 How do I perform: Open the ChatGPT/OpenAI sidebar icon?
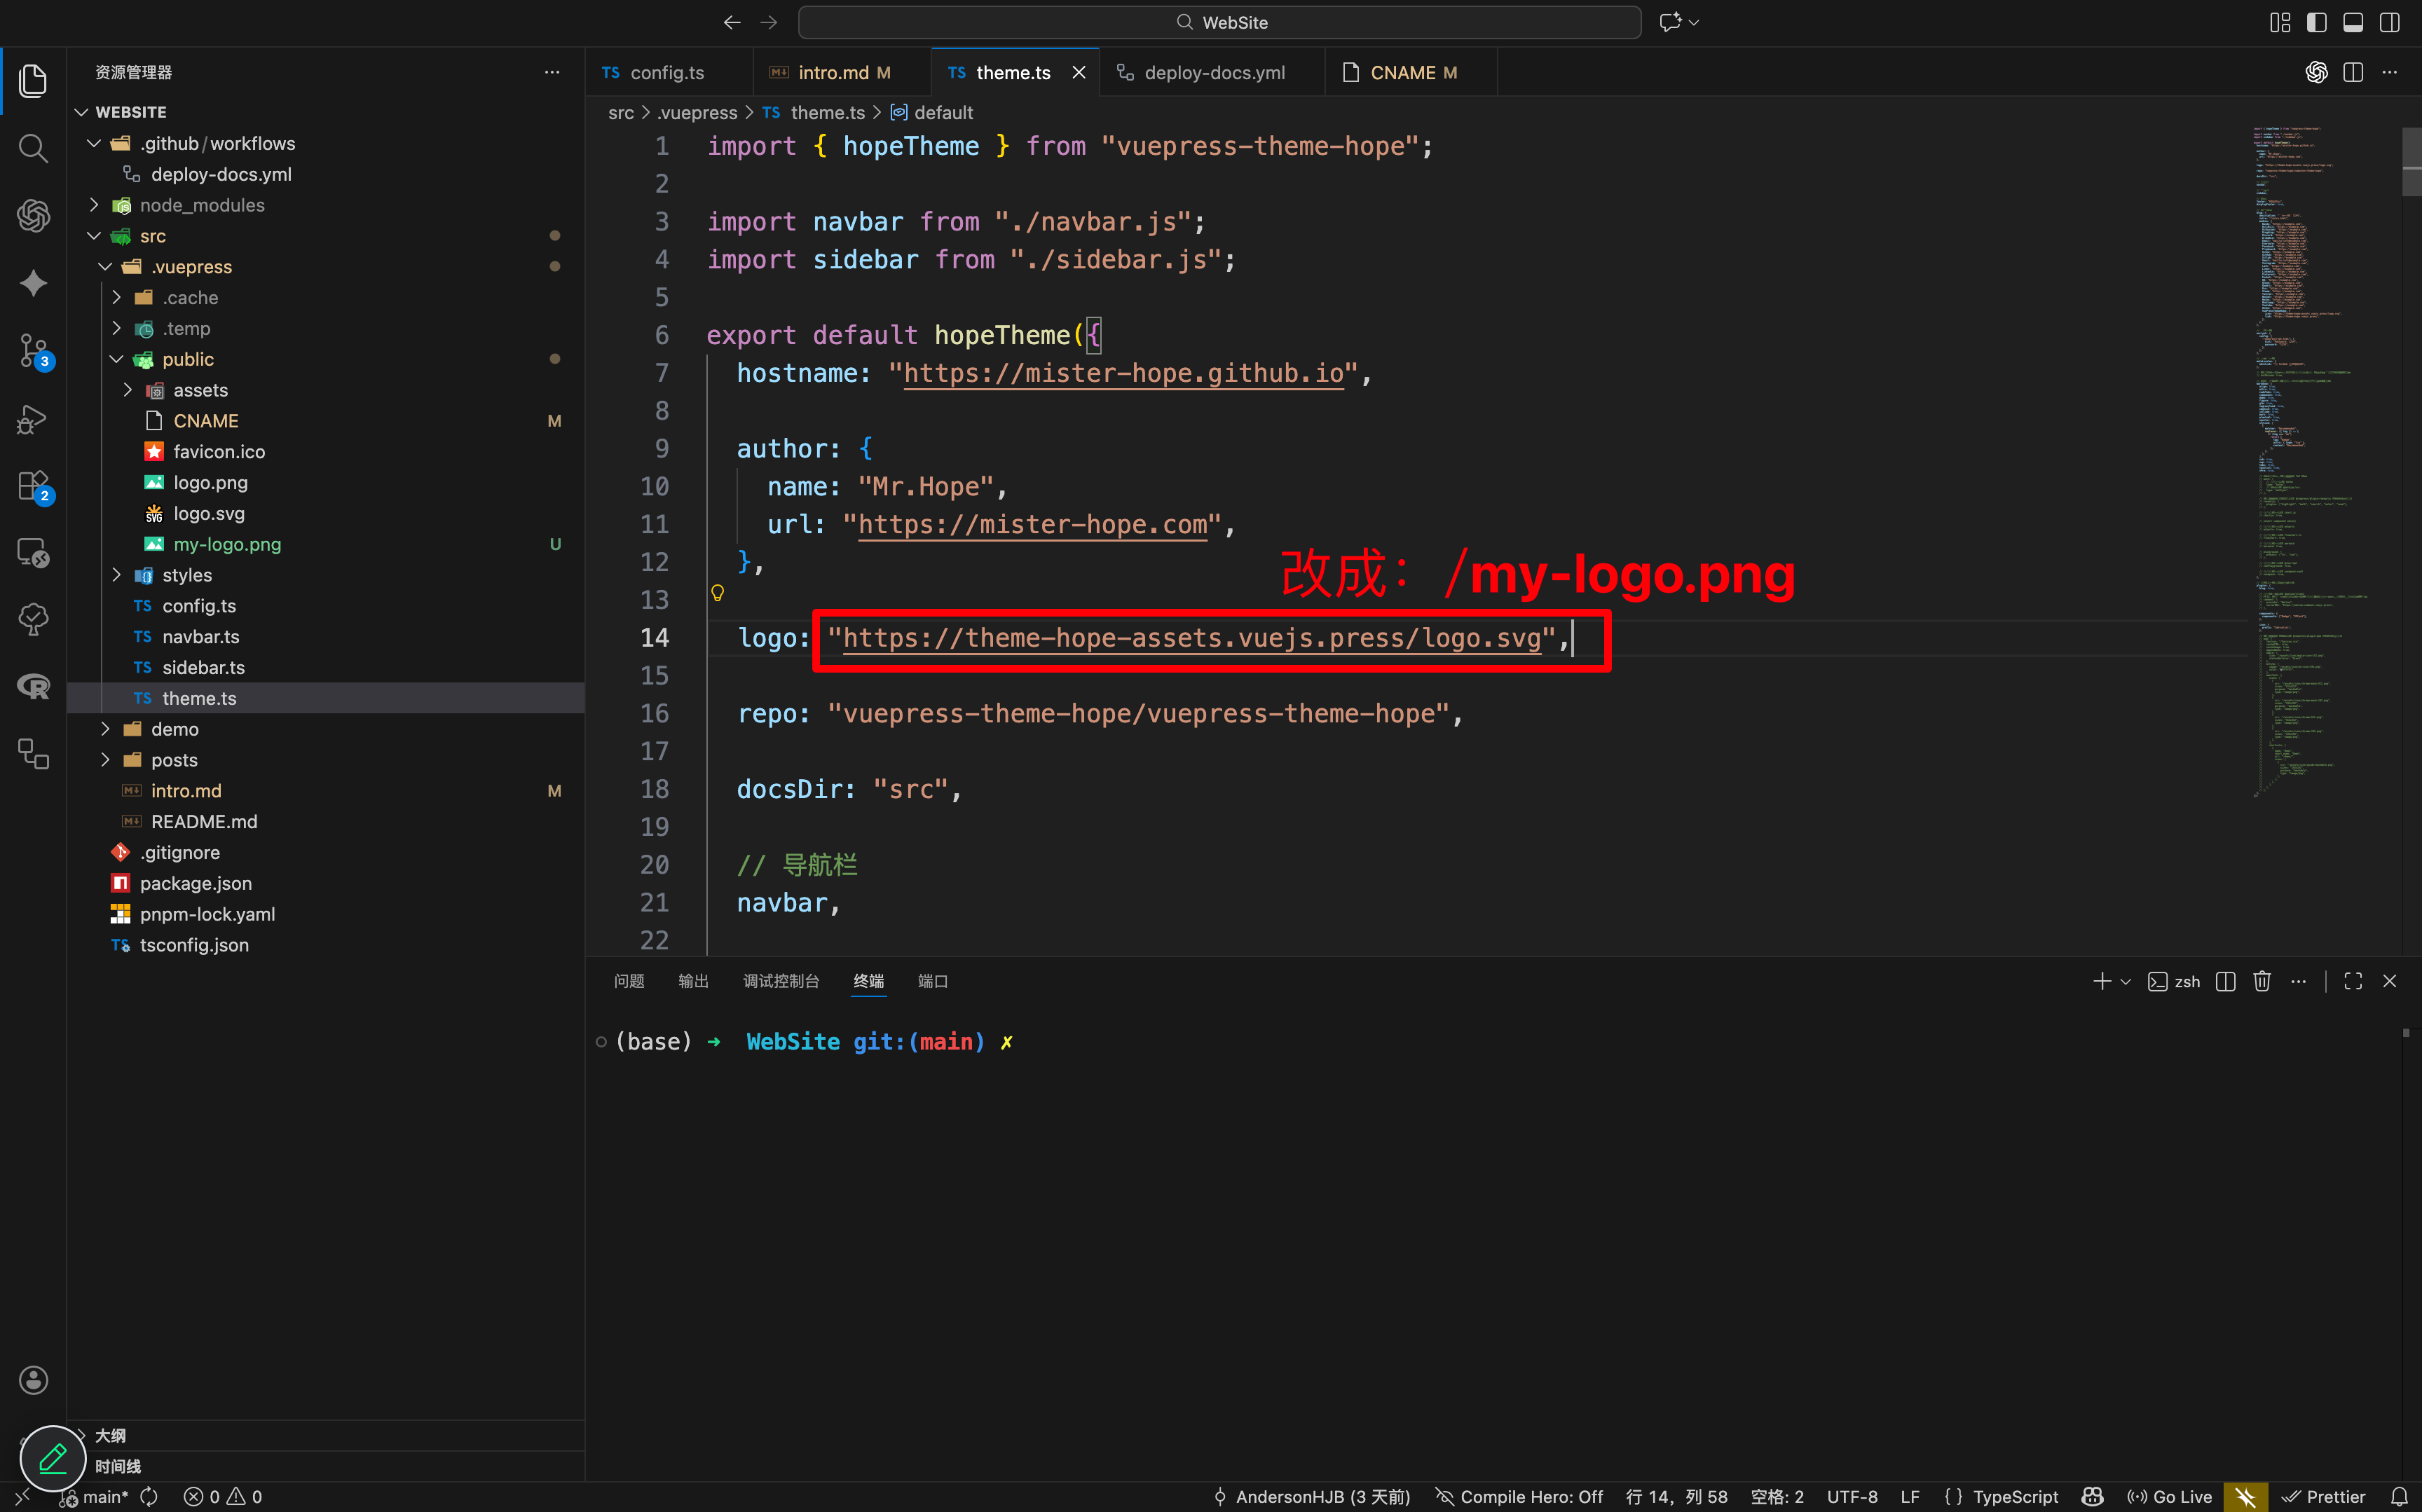pos(33,215)
